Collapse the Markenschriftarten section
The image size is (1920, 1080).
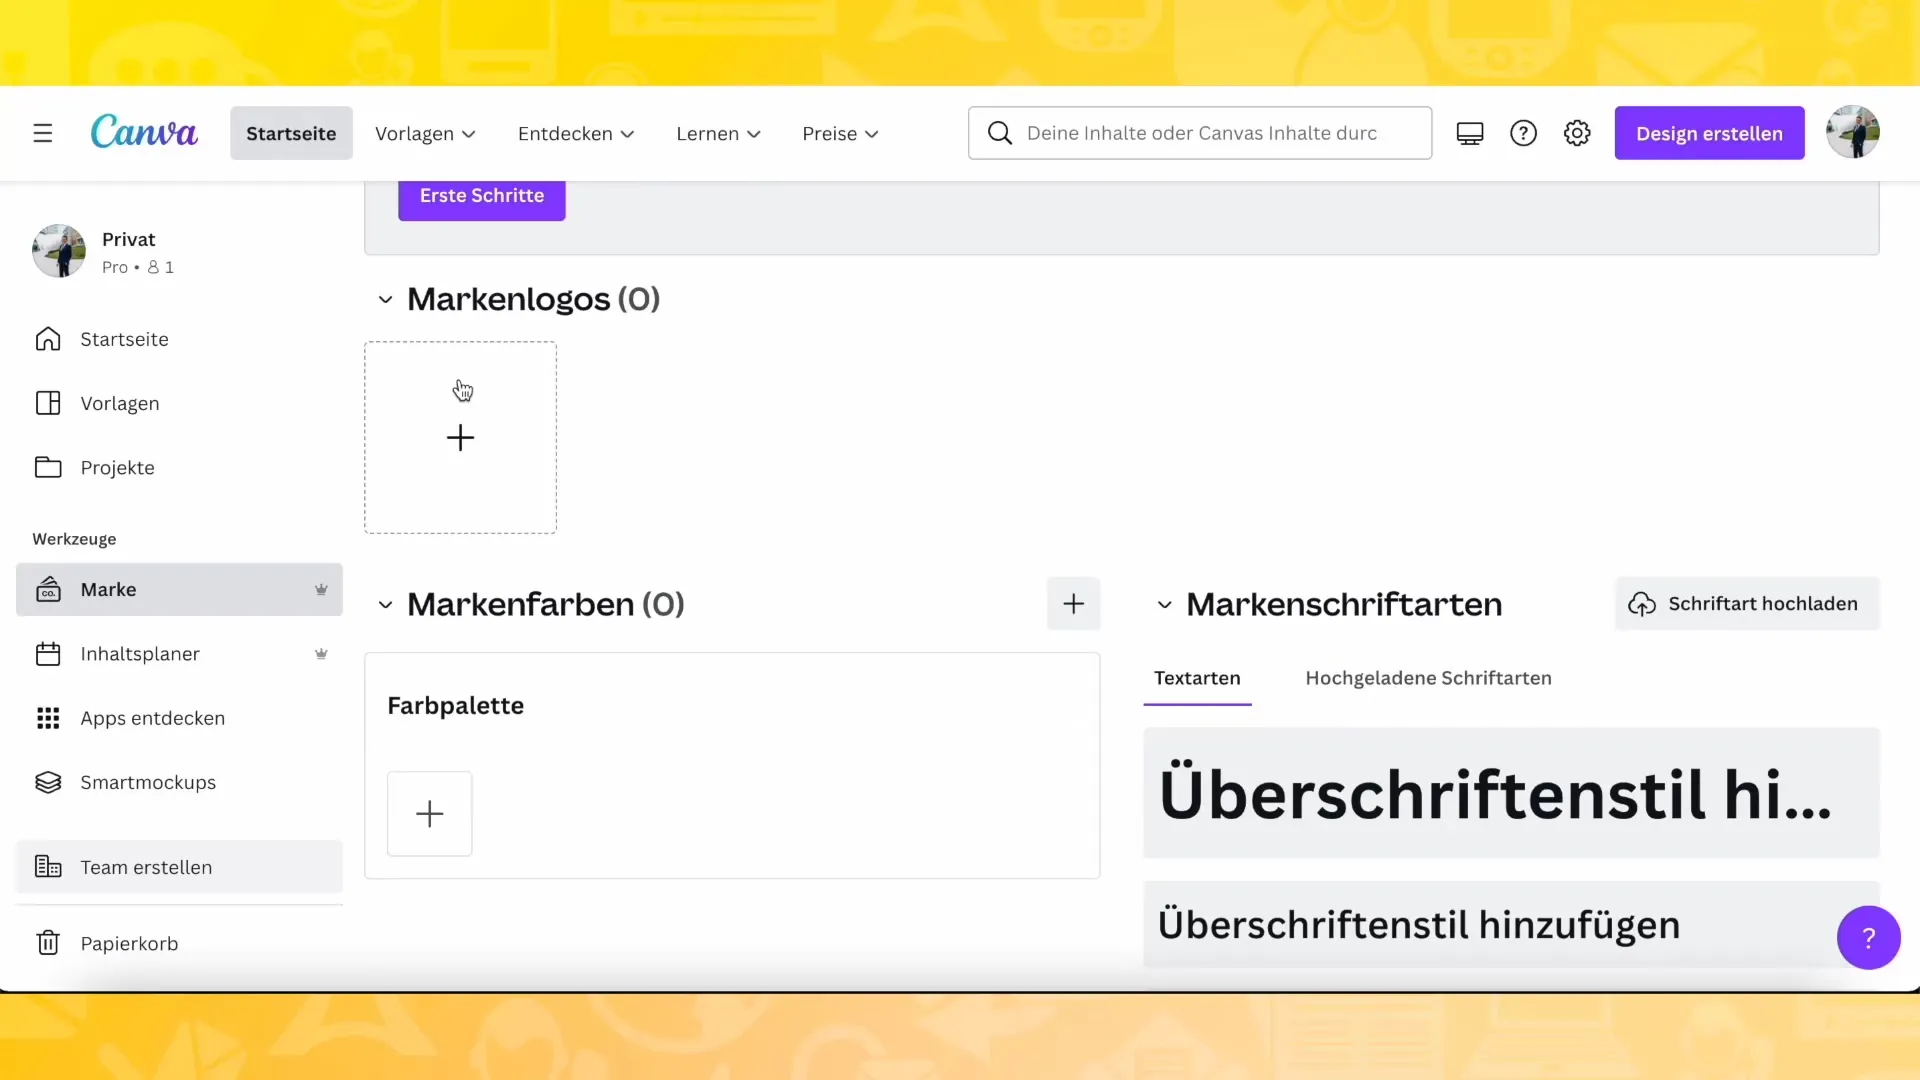click(1164, 604)
